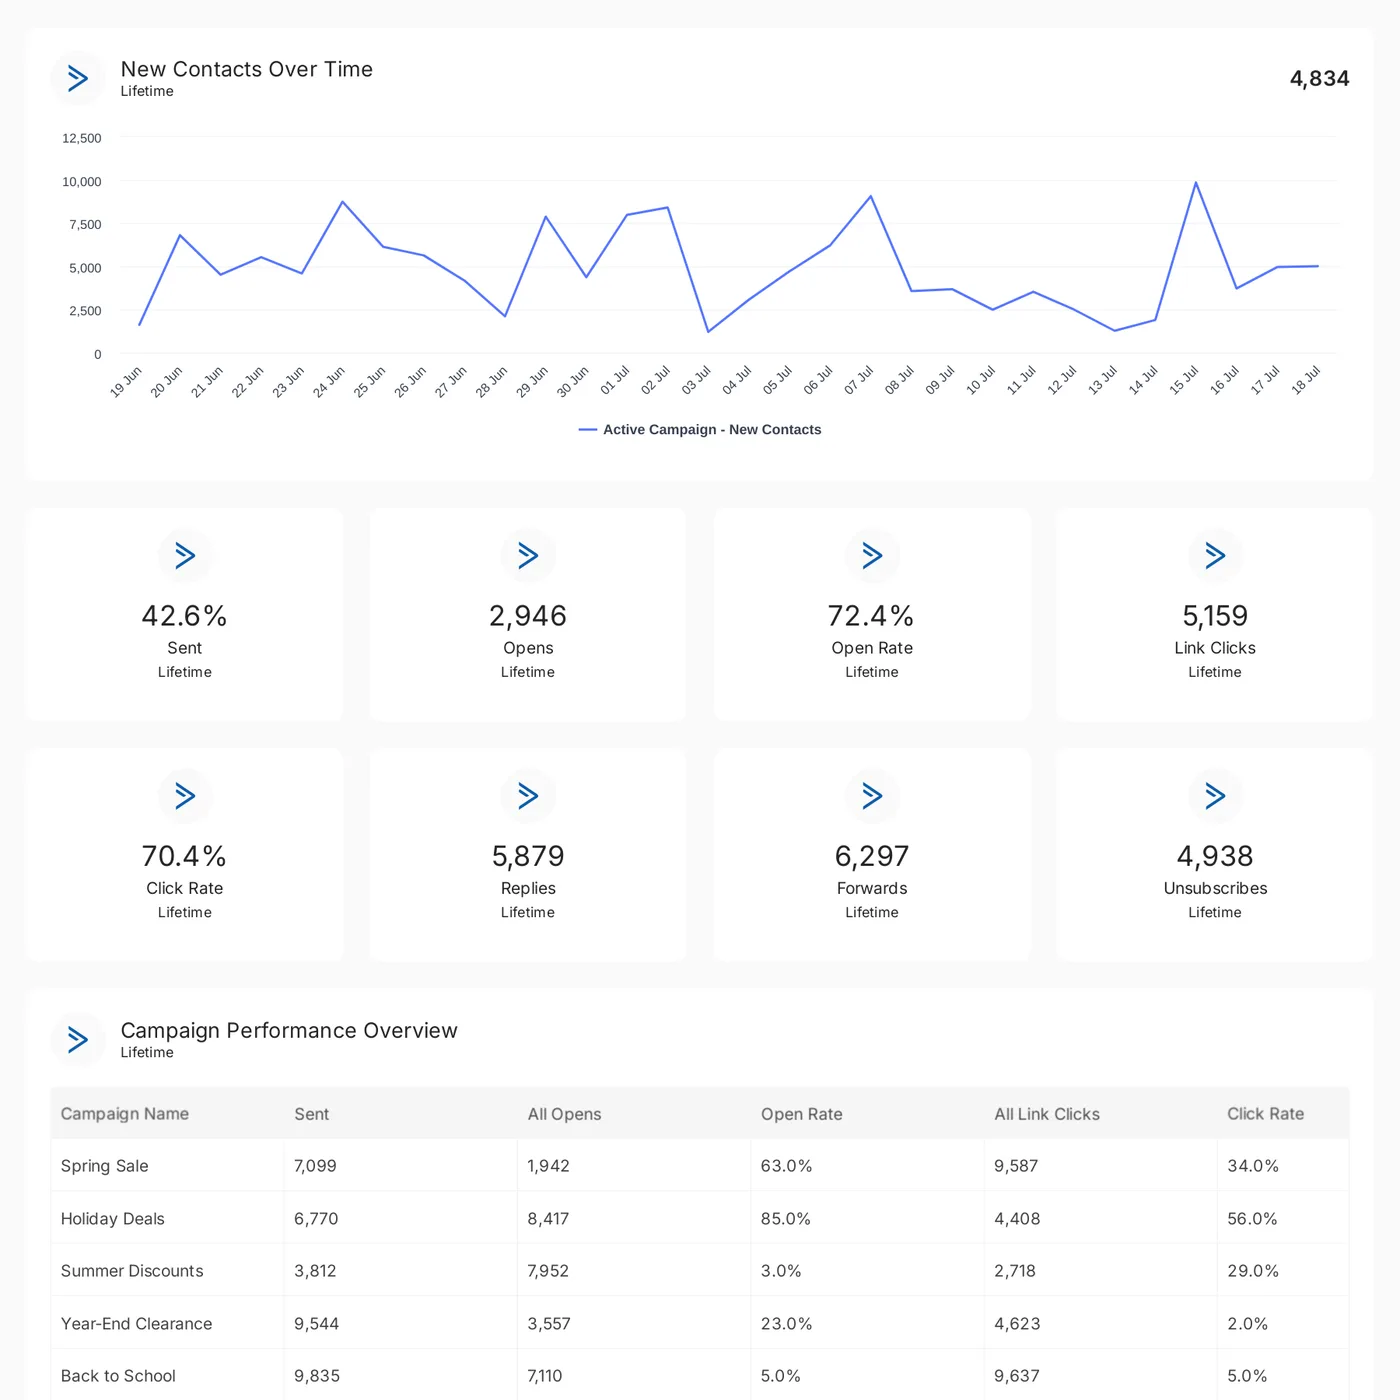Click the ActiveCampaign icon on the Click Rate card
This screenshot has height=1400, width=1400.
185,796
